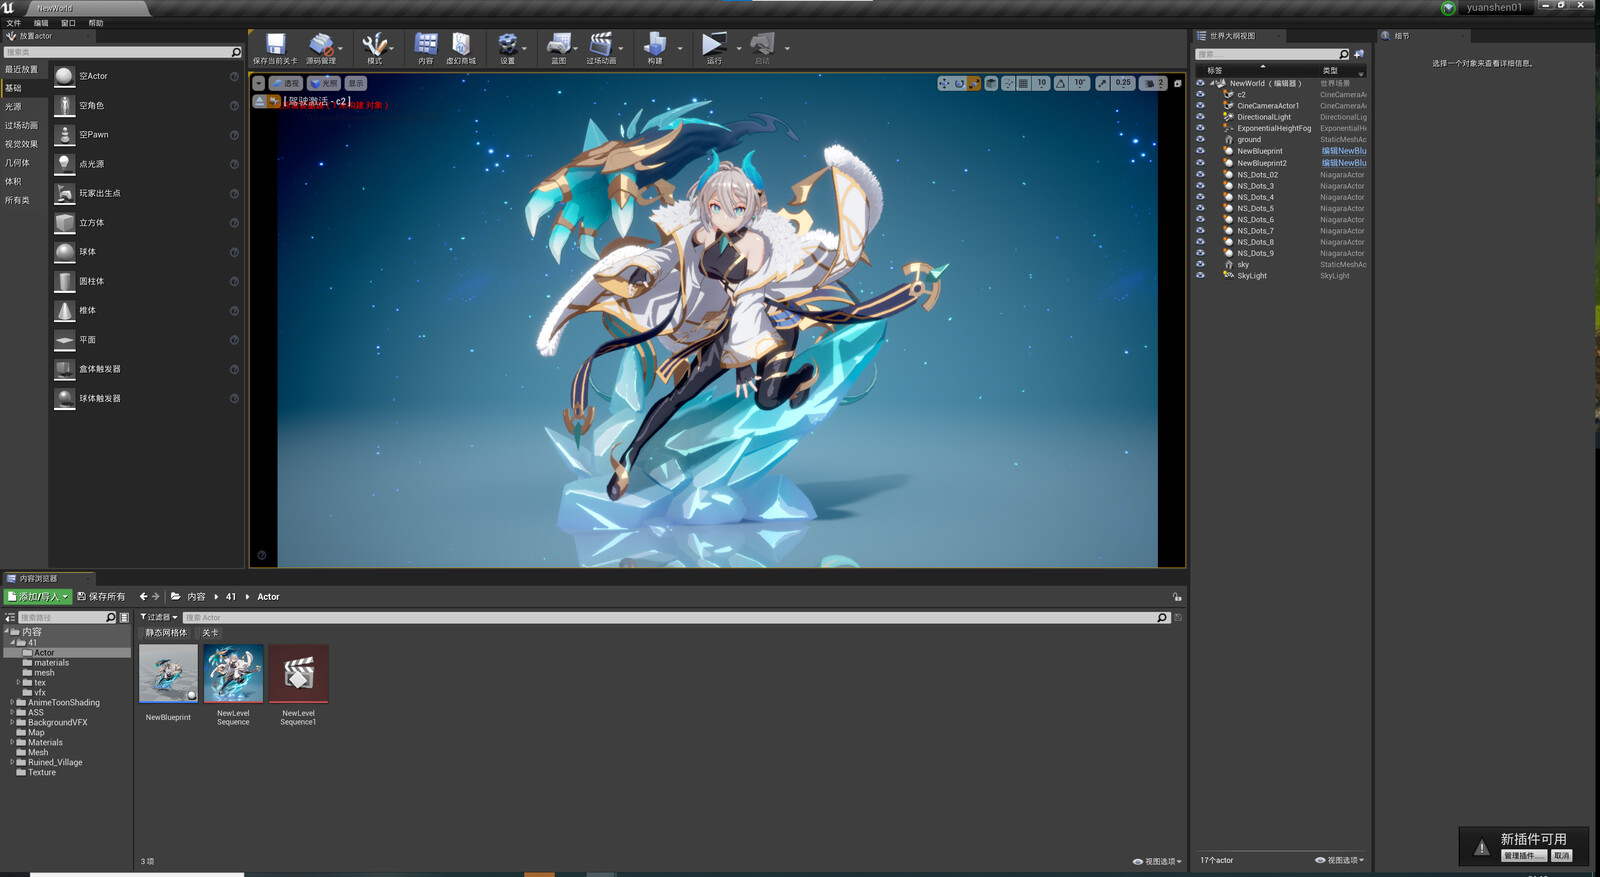Click the coordinate system cube icon in viewport
Screen dimensions: 1600x877
click(991, 83)
